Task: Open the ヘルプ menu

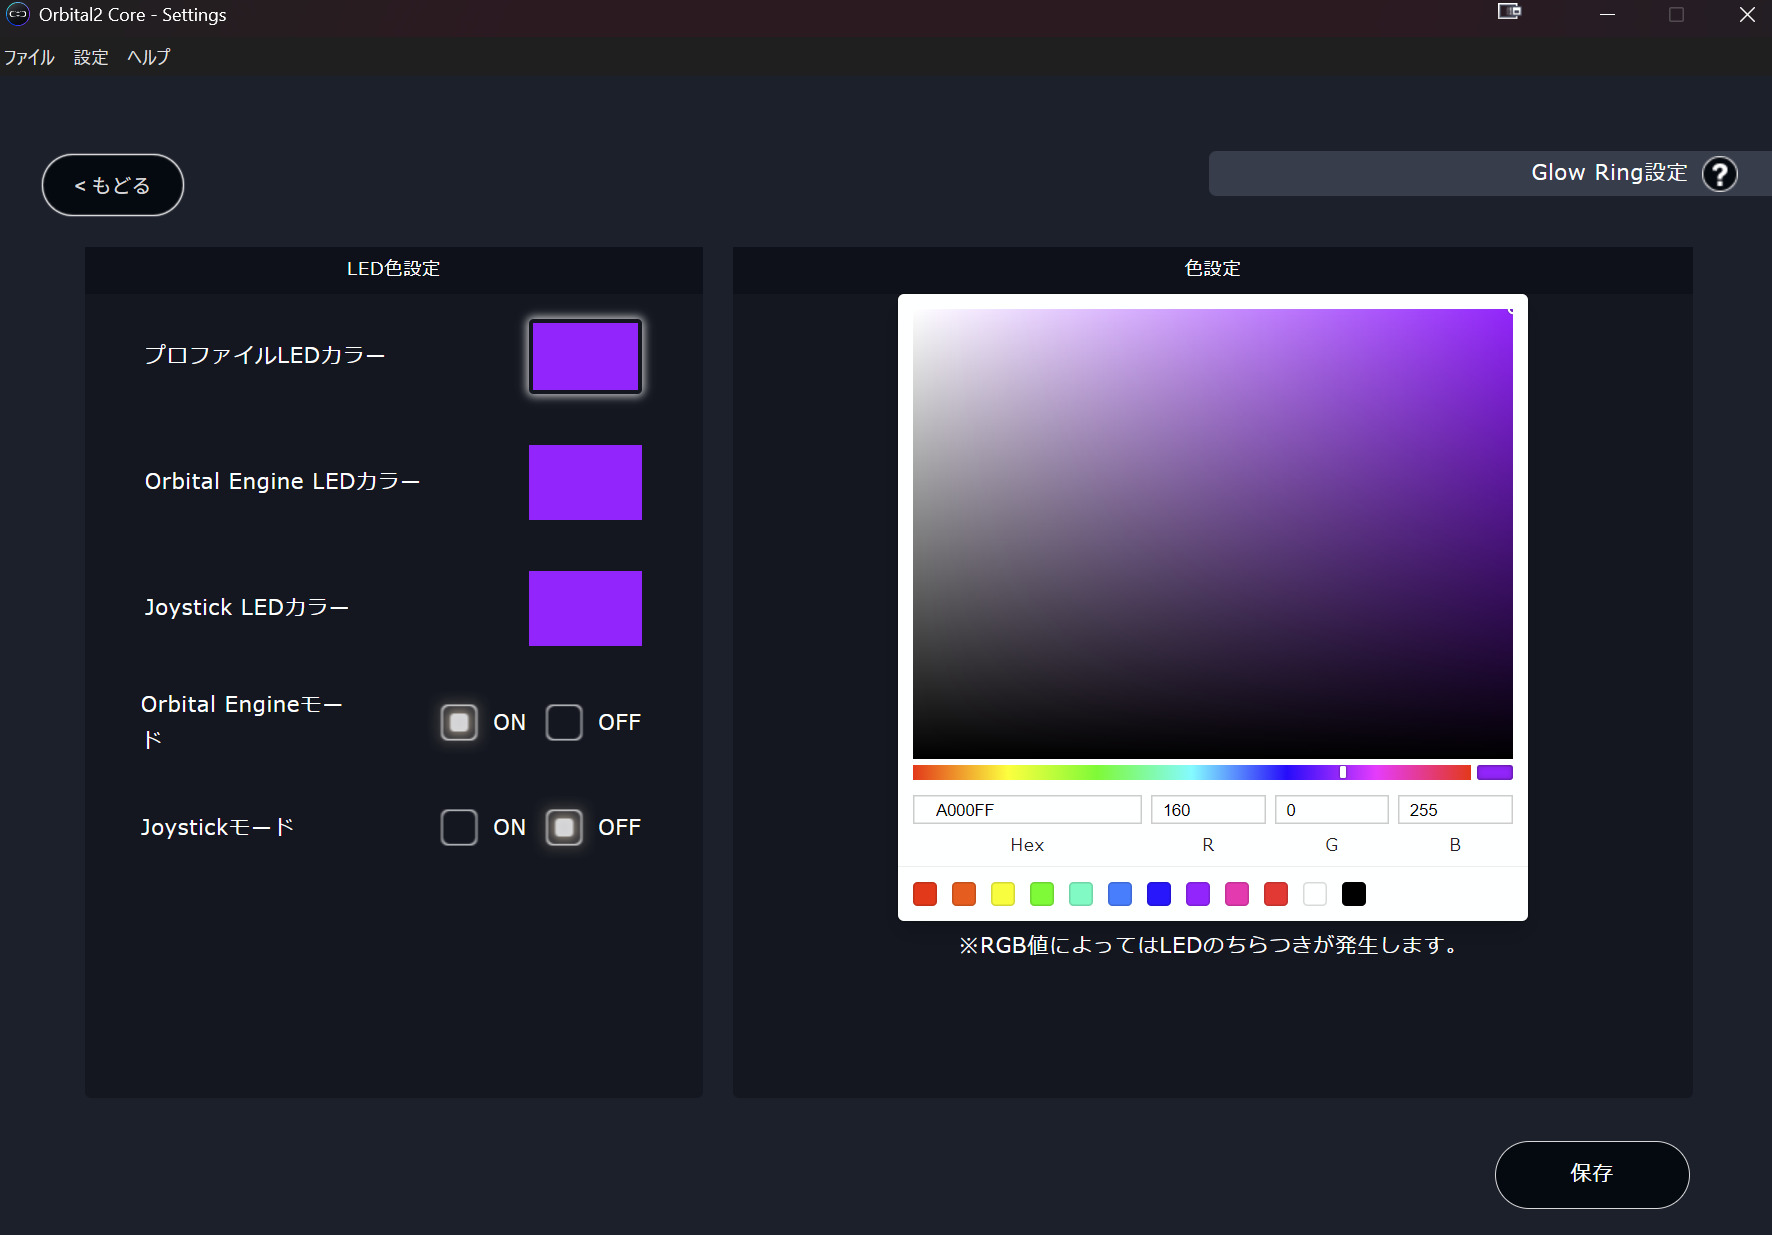Action: click(148, 57)
